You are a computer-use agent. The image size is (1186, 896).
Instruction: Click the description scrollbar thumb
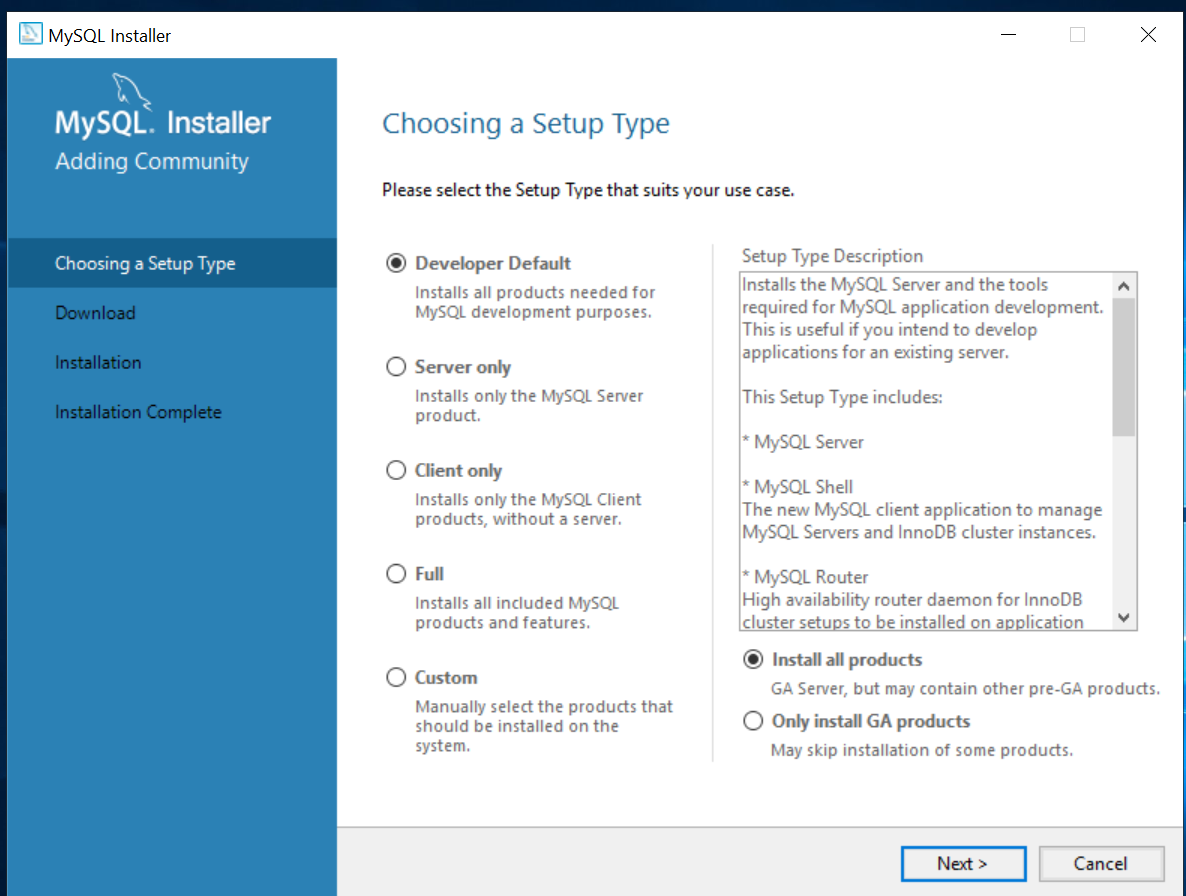[1124, 366]
